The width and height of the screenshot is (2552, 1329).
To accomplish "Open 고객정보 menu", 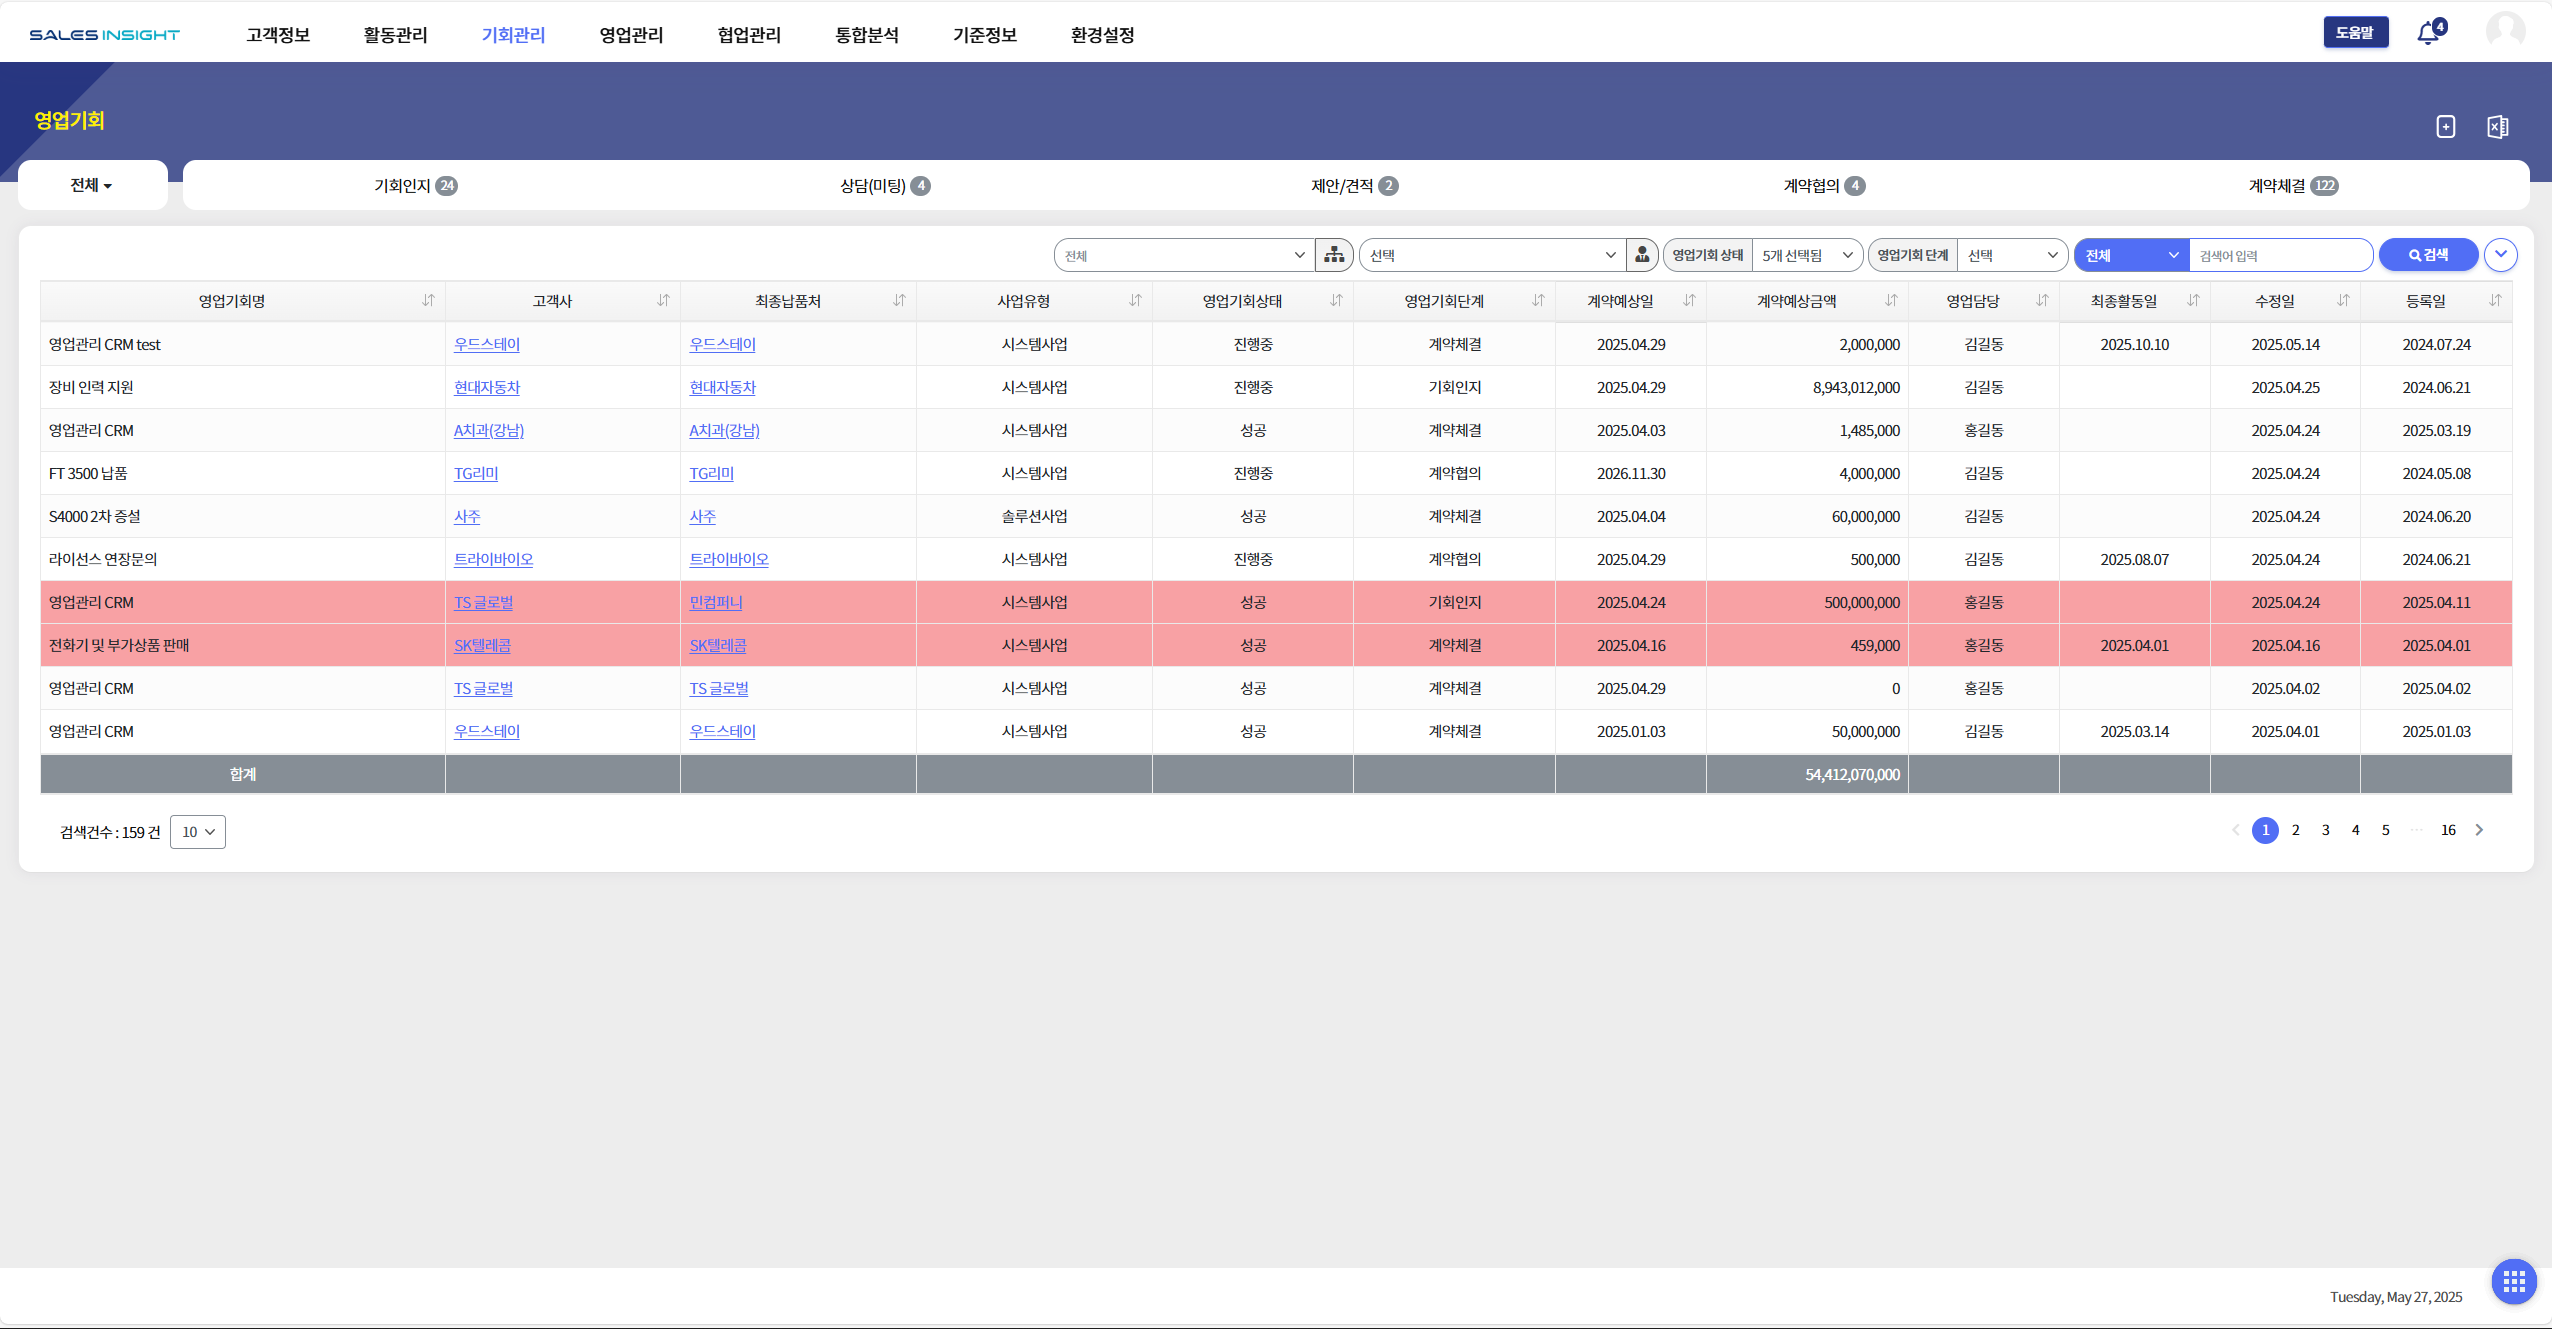I will click(278, 35).
